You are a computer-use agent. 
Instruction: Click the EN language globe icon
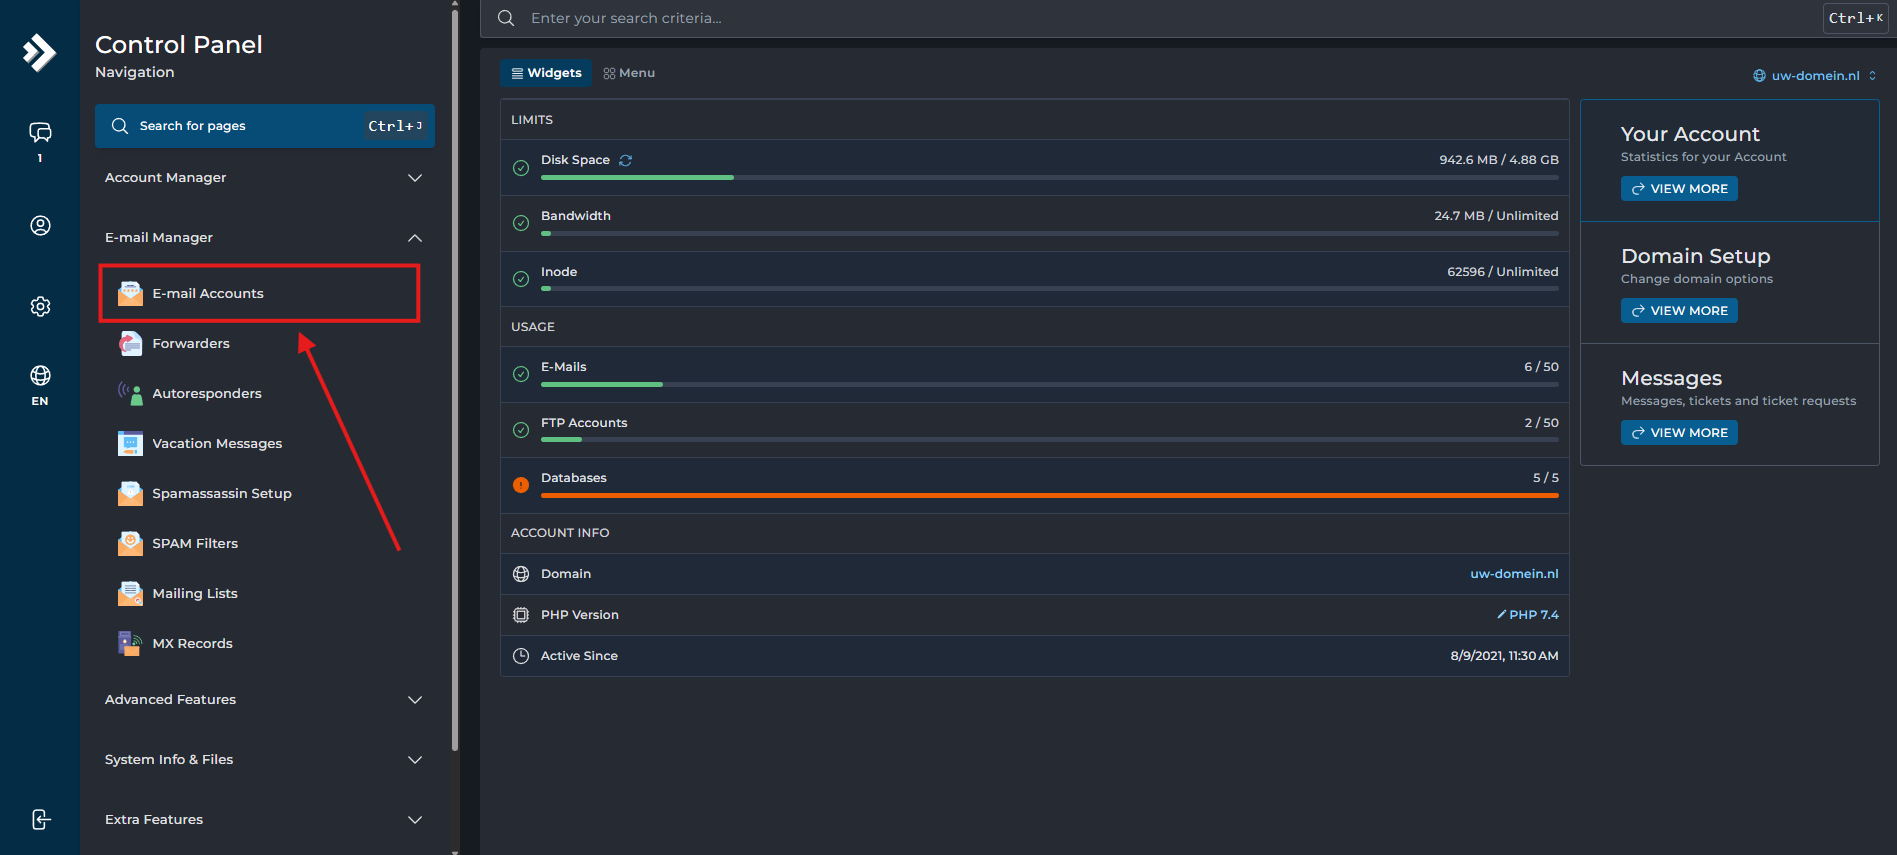[x=40, y=376]
